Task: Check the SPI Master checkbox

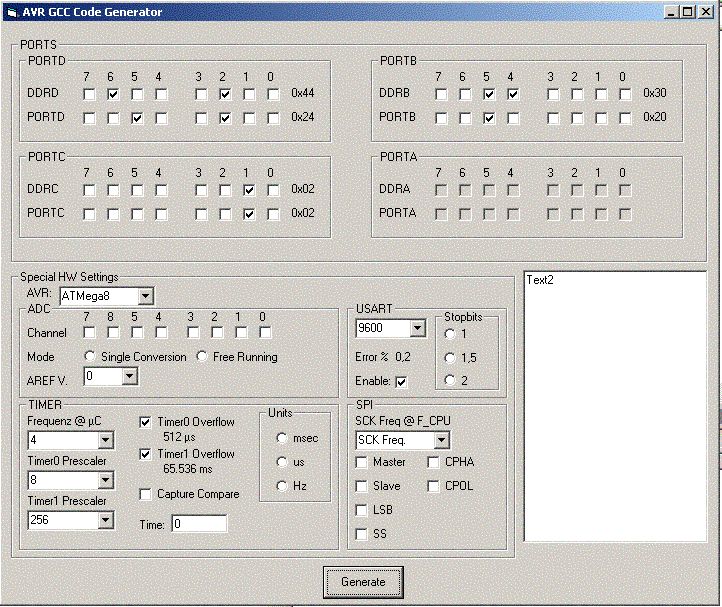Action: [x=362, y=462]
